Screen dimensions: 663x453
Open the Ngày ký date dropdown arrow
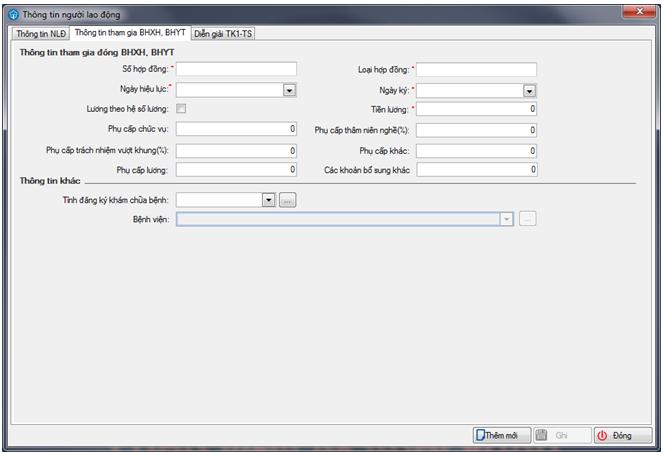pos(529,91)
